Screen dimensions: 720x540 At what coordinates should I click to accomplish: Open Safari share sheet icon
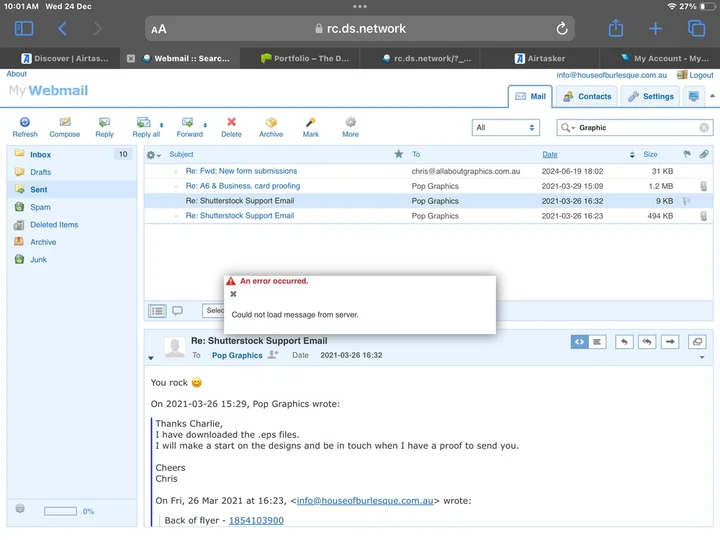(x=616, y=28)
